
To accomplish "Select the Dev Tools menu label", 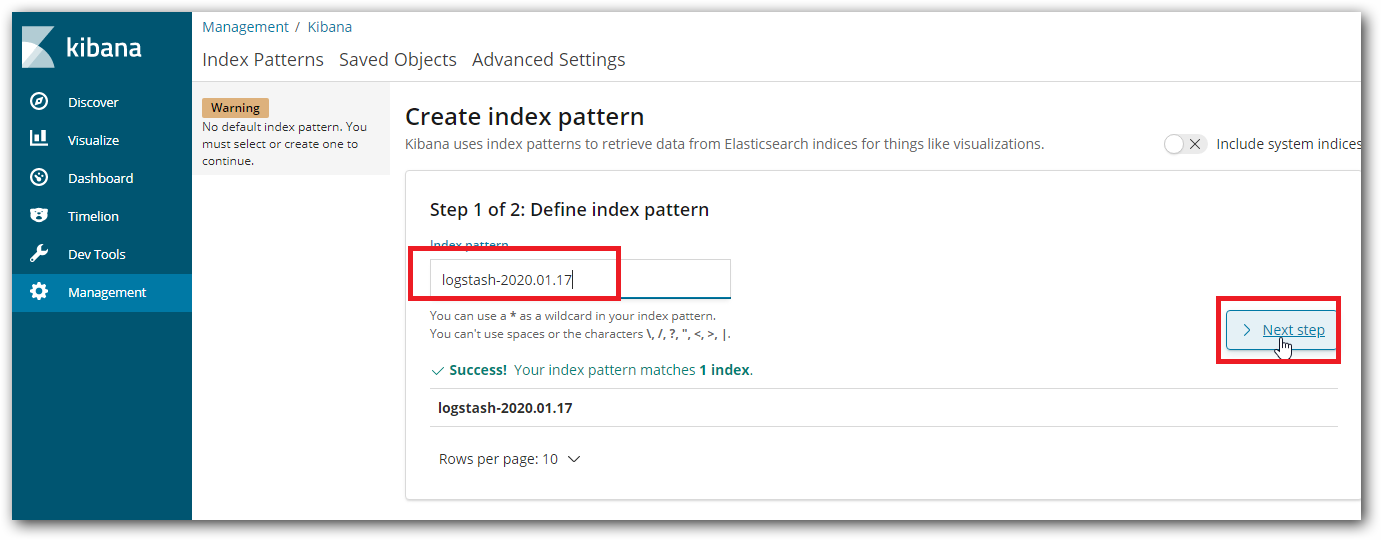I will 97,254.
